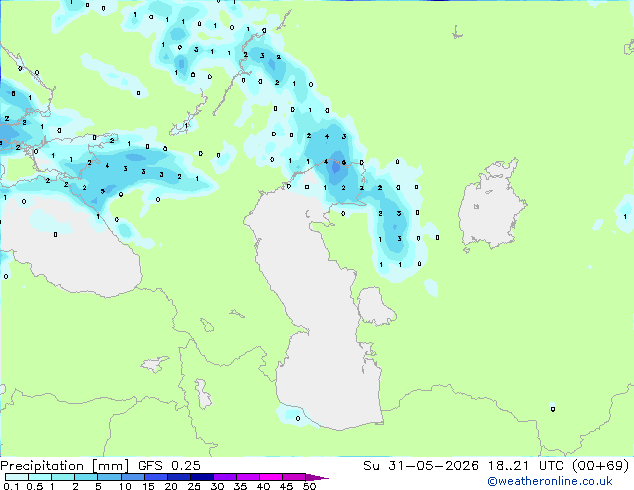Image resolution: width=634 pixels, height=490 pixels.
Task: Click the legend label '30'
Action: 217,486
